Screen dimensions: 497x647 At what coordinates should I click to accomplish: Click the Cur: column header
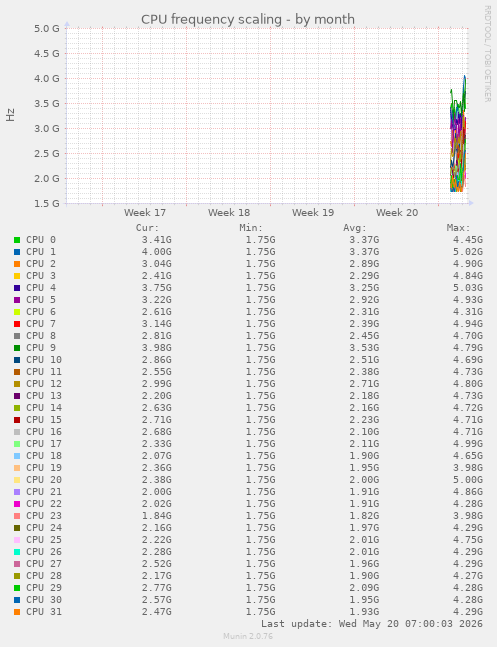pos(147,228)
